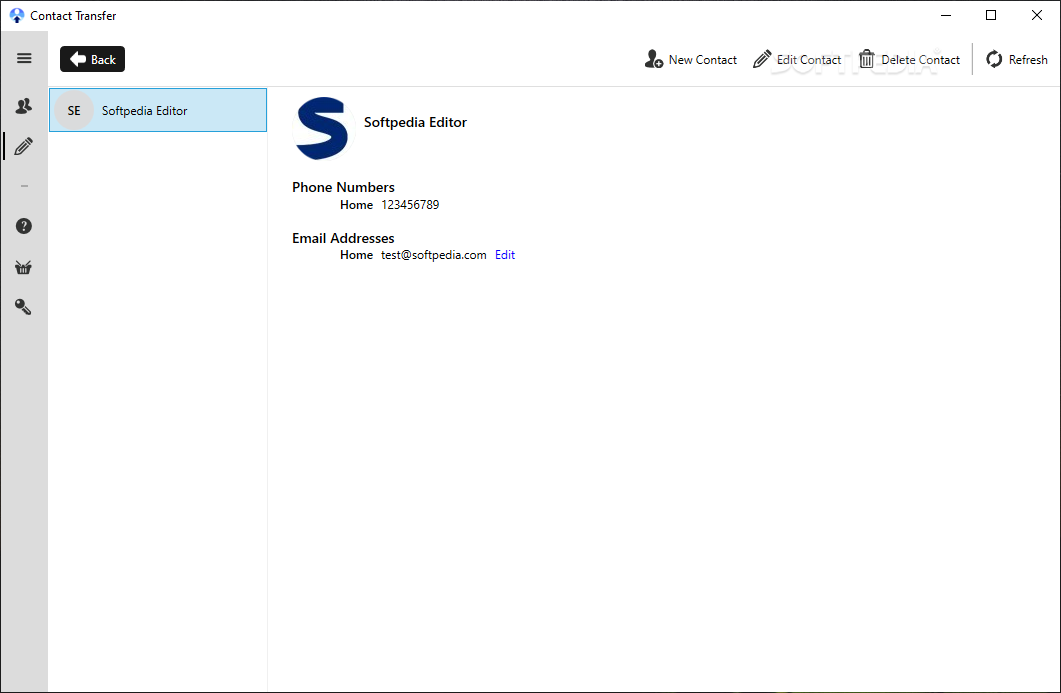Select Softpedia Editor in the contact list

(x=158, y=110)
